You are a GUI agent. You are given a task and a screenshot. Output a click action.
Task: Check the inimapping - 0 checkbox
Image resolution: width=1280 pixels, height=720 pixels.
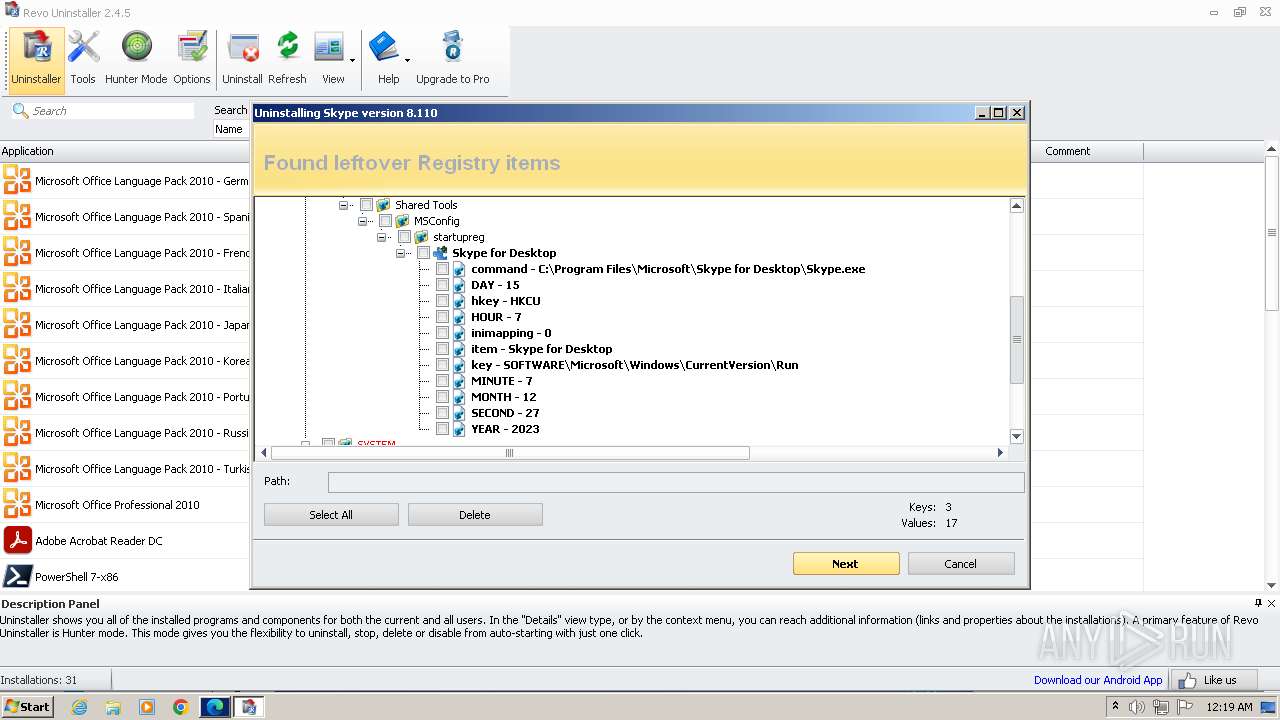(442, 333)
